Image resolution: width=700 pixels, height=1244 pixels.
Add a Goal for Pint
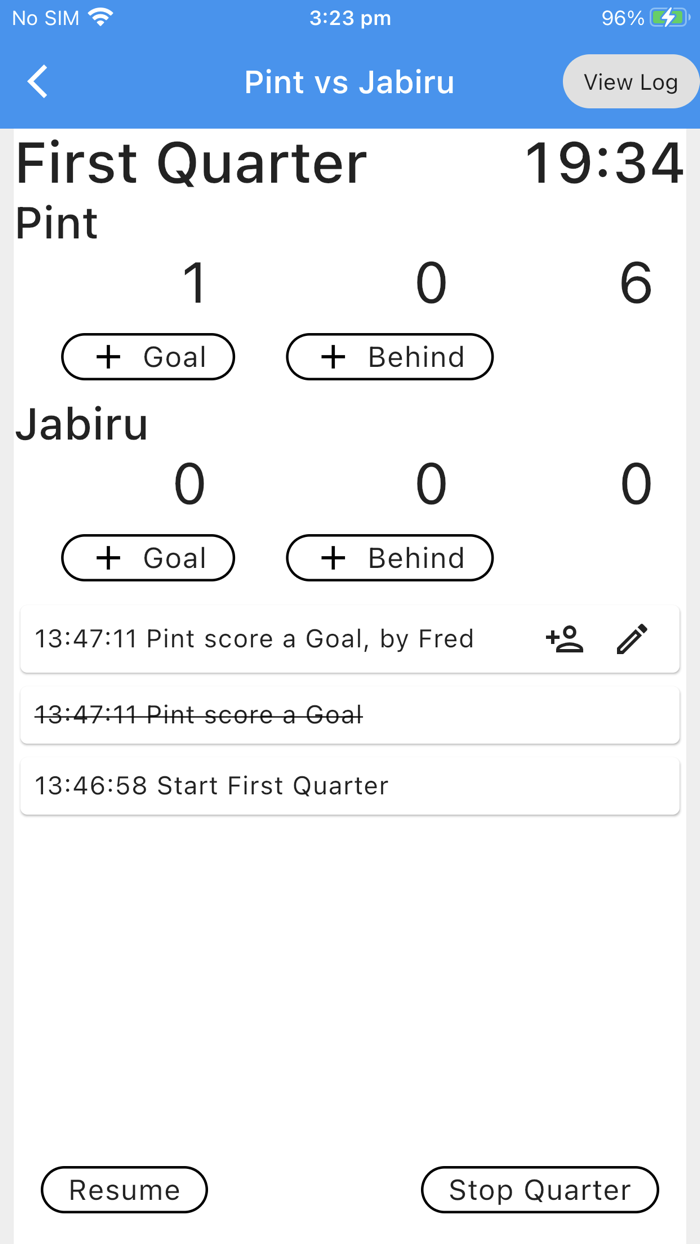point(148,356)
